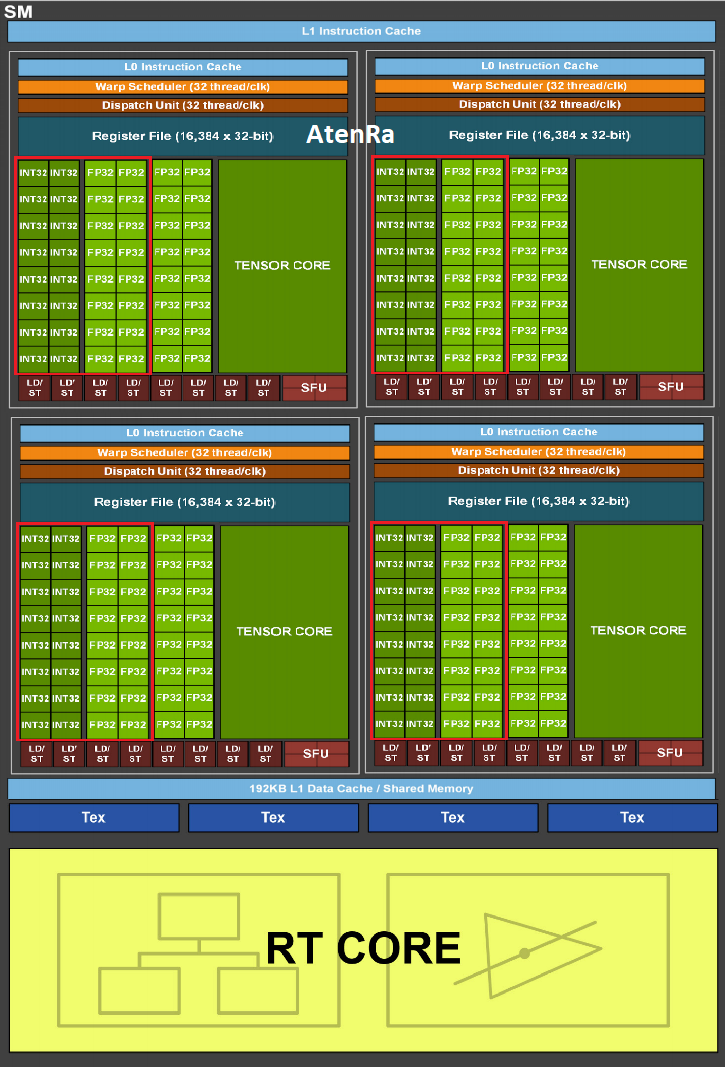Select the bottom-right partition's SFU block
This screenshot has height=1067, width=725.
pos(671,753)
